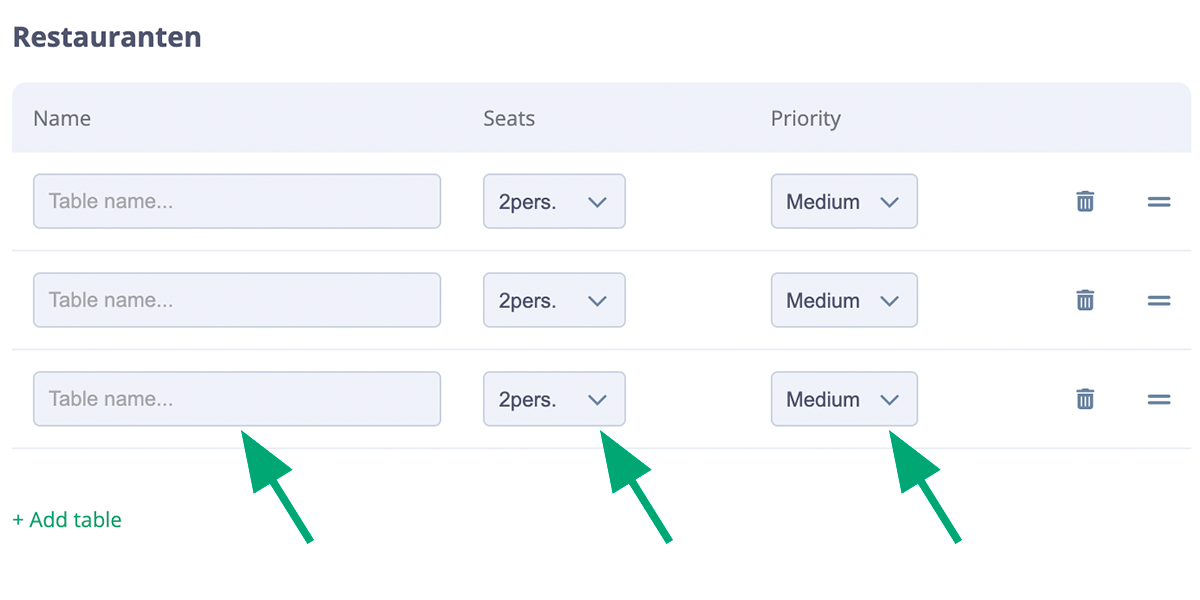1200x600 pixels.
Task: Select the Restauranten heading
Action: pyautogui.click(x=106, y=36)
